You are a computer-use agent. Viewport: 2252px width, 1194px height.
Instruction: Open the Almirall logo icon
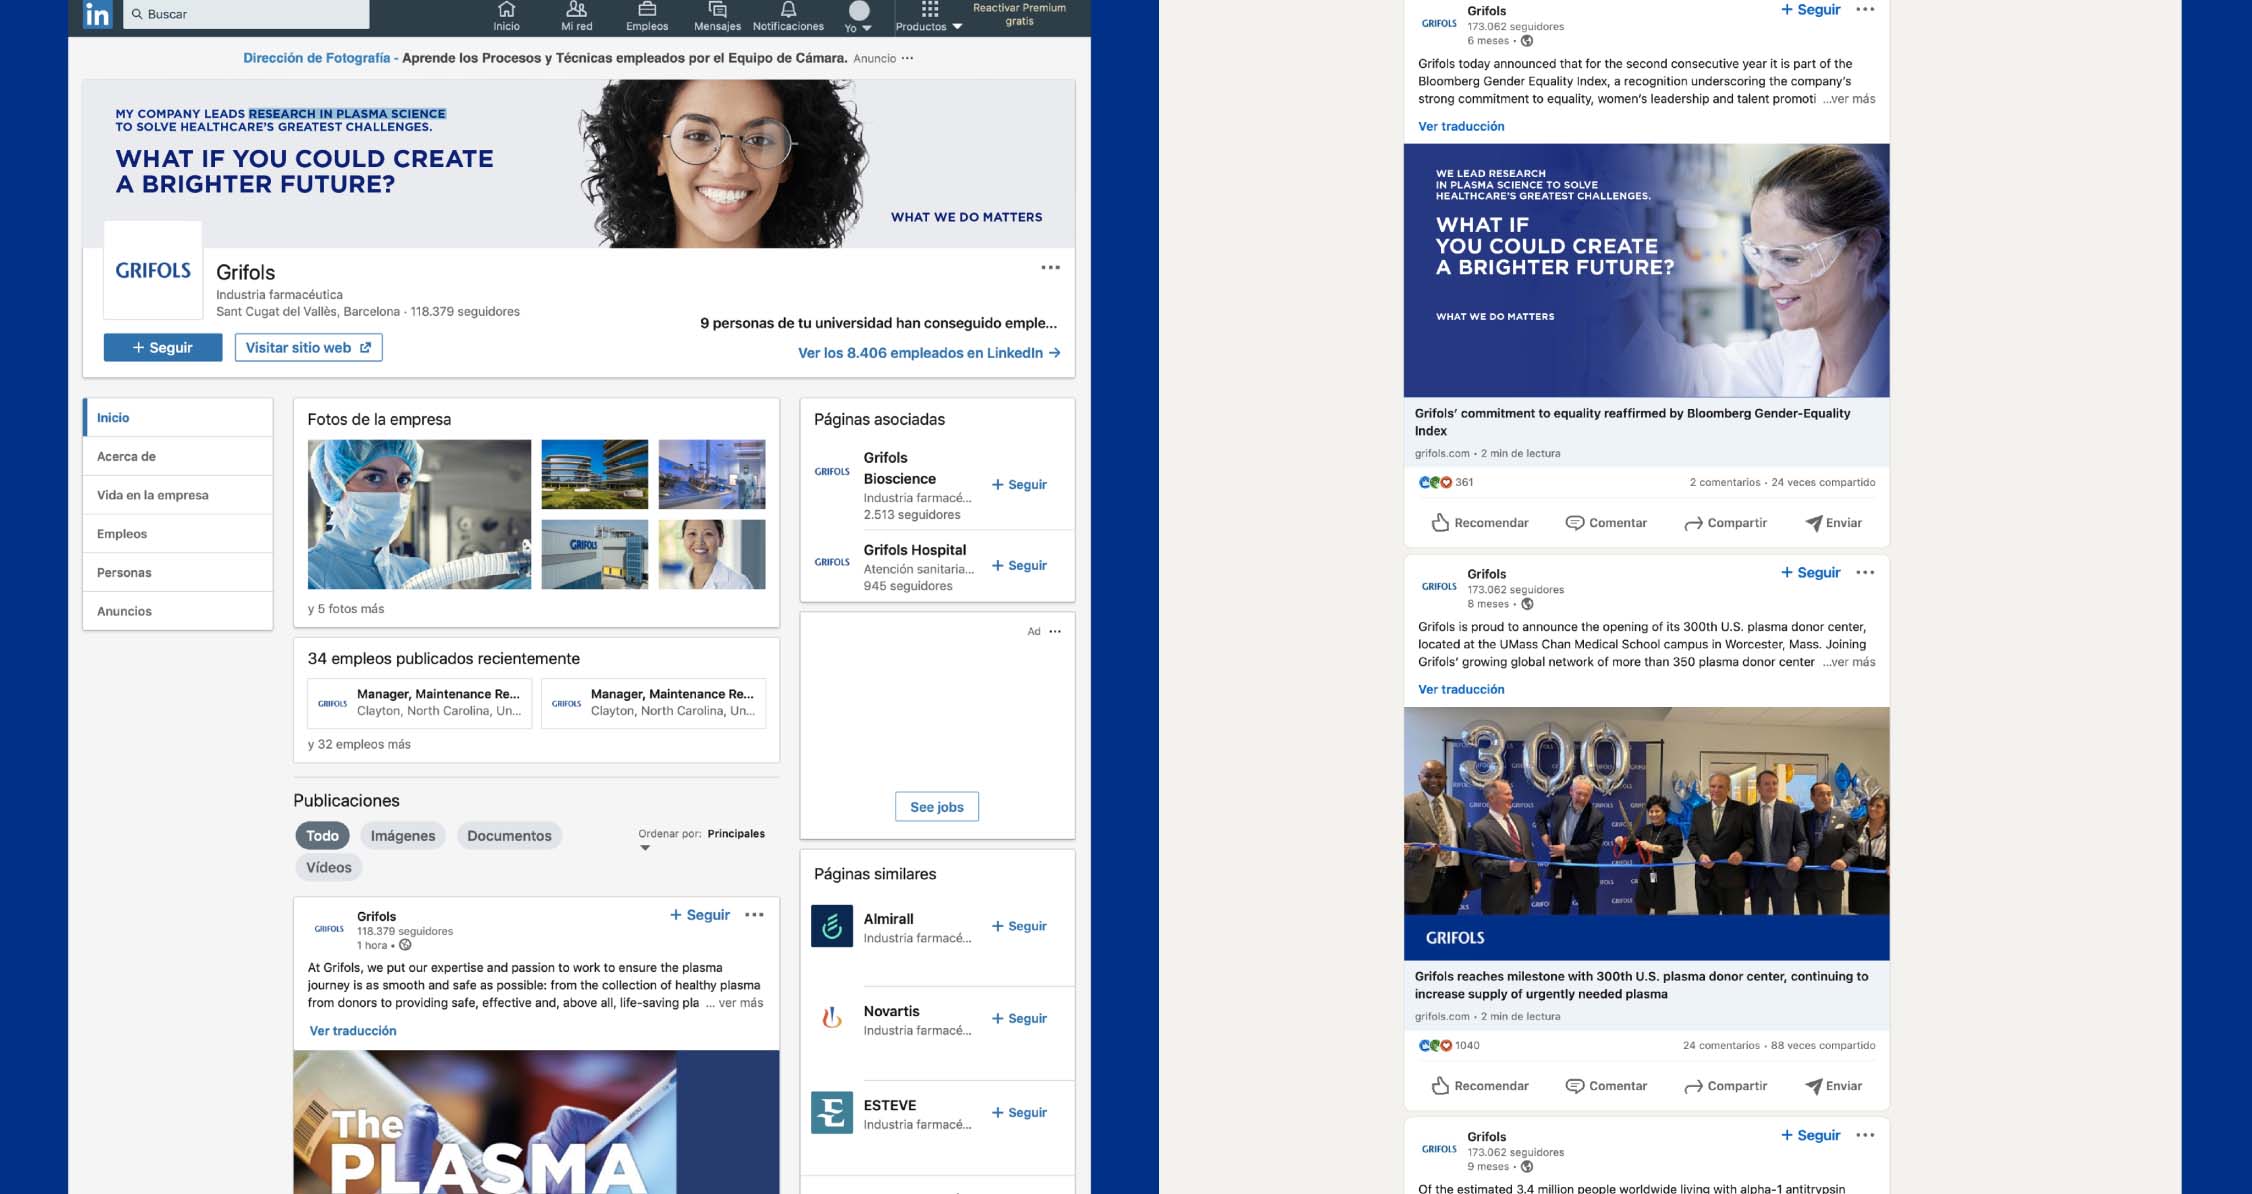[832, 926]
